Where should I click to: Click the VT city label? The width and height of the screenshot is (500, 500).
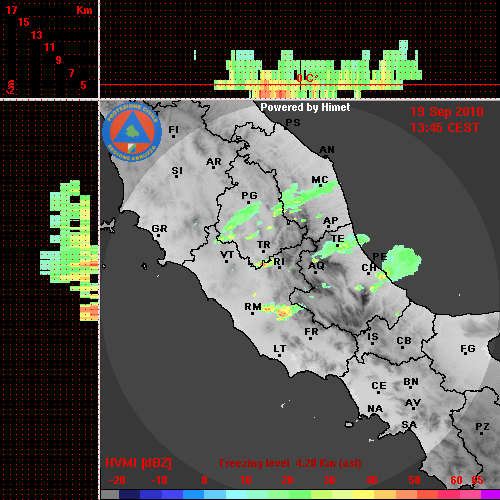click(x=227, y=255)
